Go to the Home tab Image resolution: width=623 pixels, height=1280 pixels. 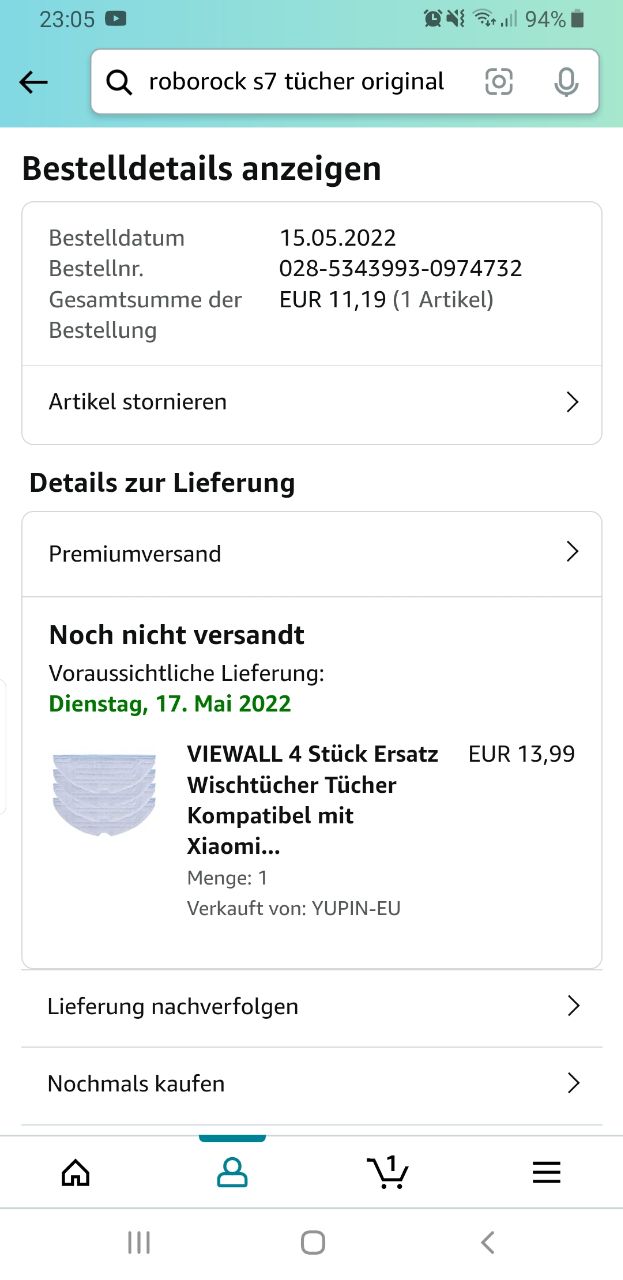[76, 1172]
